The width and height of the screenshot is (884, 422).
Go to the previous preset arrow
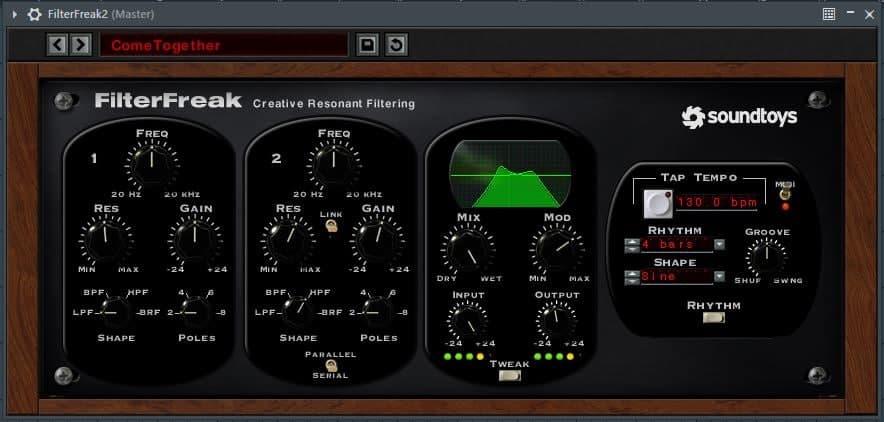(58, 45)
